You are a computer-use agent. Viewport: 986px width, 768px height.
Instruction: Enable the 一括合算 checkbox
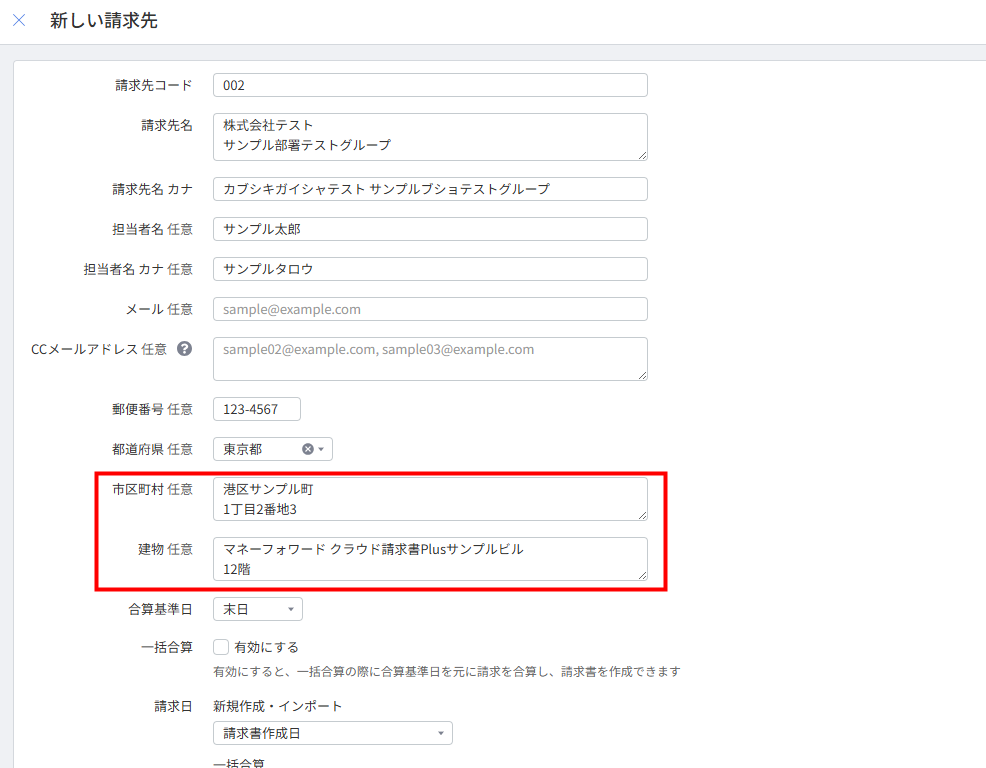pos(222,647)
